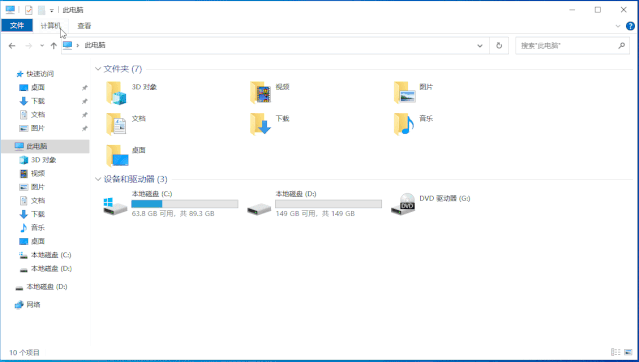Select the 本地磁盘 (D:) drive icon in main pane
Screen dimensions: 639x362
point(259,209)
